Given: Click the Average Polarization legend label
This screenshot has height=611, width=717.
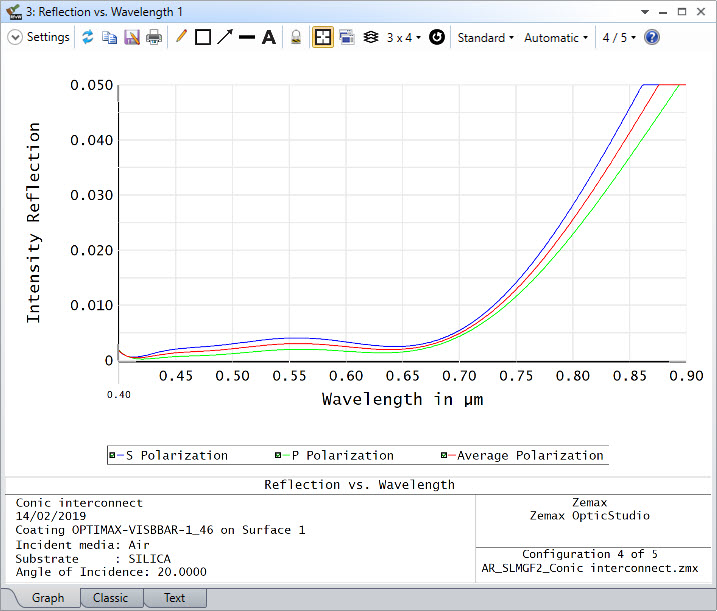Looking at the screenshot, I should click(530, 456).
